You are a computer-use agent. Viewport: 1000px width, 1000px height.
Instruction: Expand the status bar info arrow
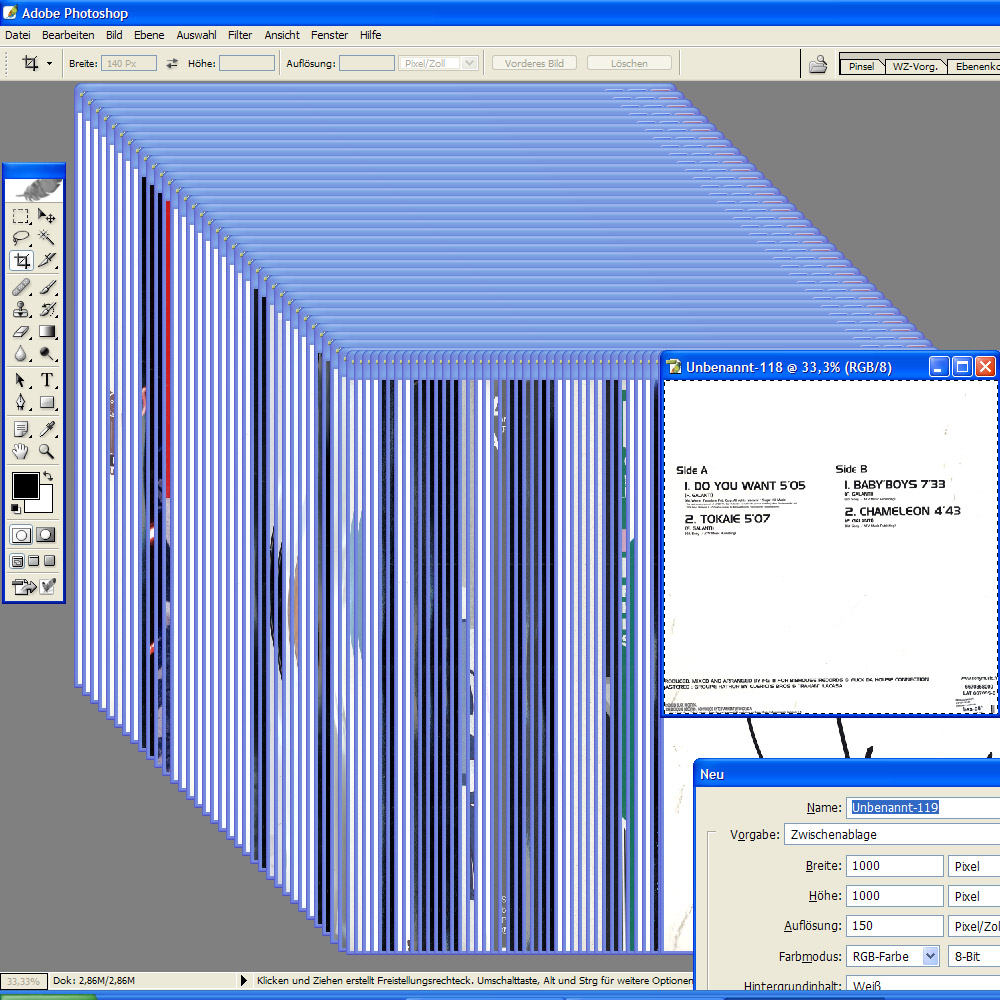click(244, 981)
